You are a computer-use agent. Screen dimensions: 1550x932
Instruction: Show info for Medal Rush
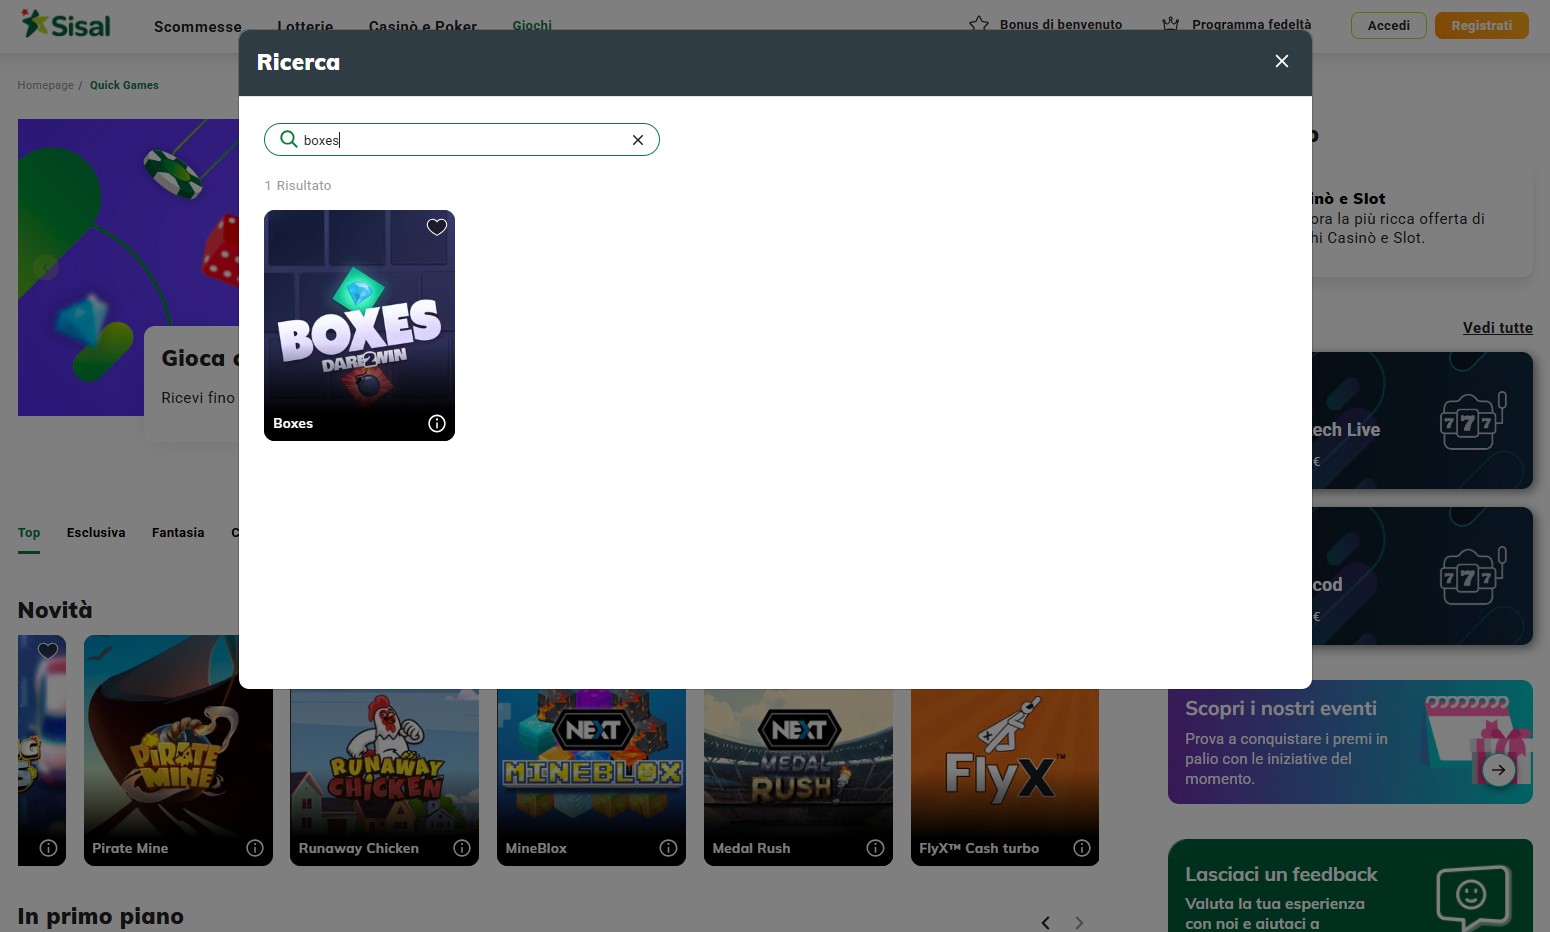point(875,848)
